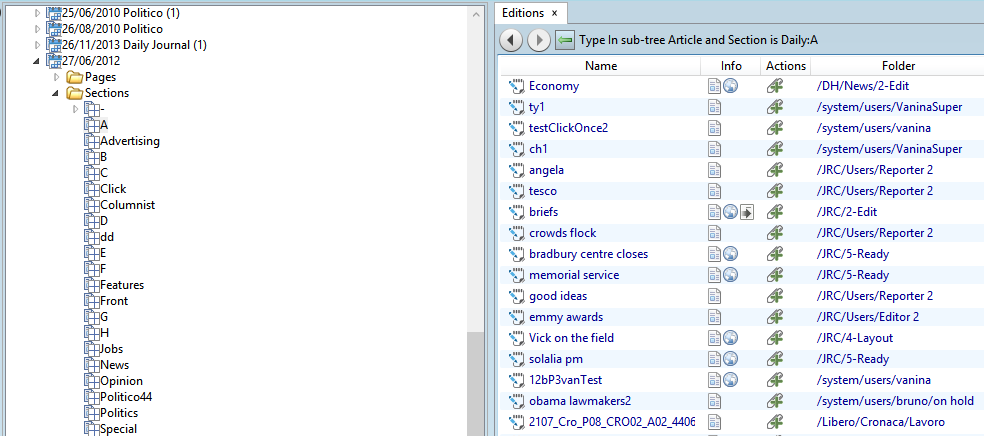Click the actions link icon for Economy
This screenshot has height=436, width=984.
776,87
